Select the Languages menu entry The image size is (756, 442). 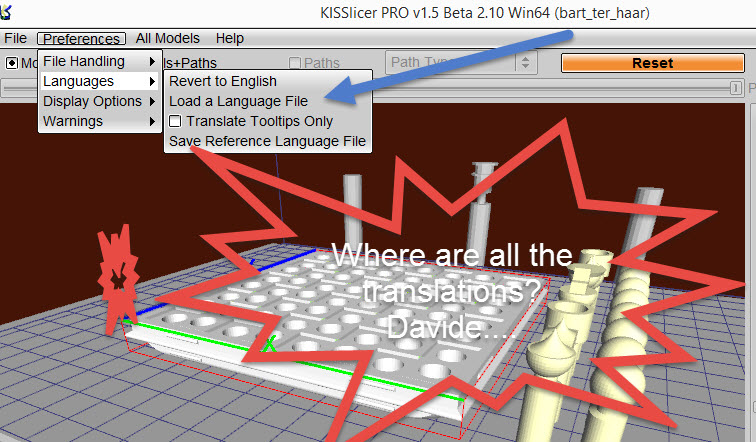100,81
